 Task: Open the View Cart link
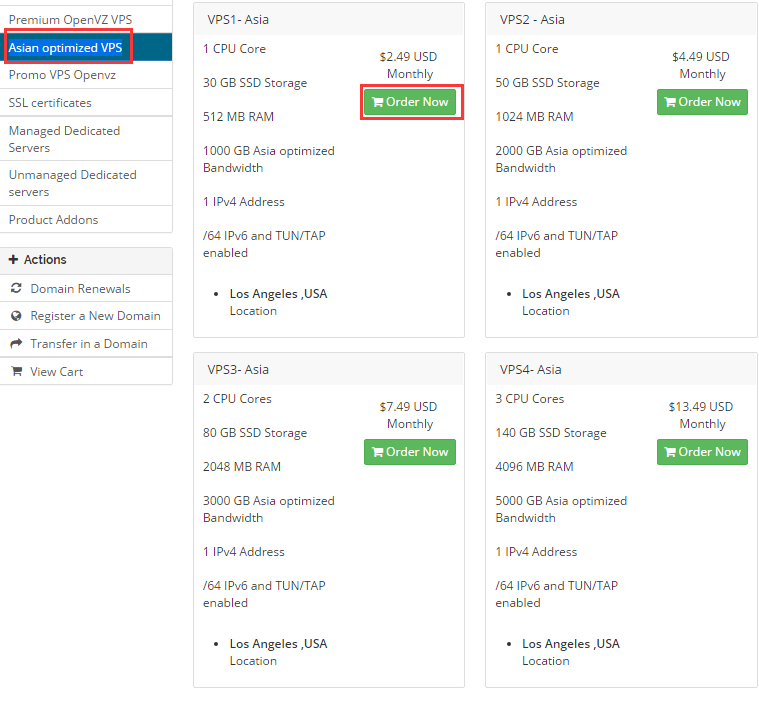(x=56, y=372)
